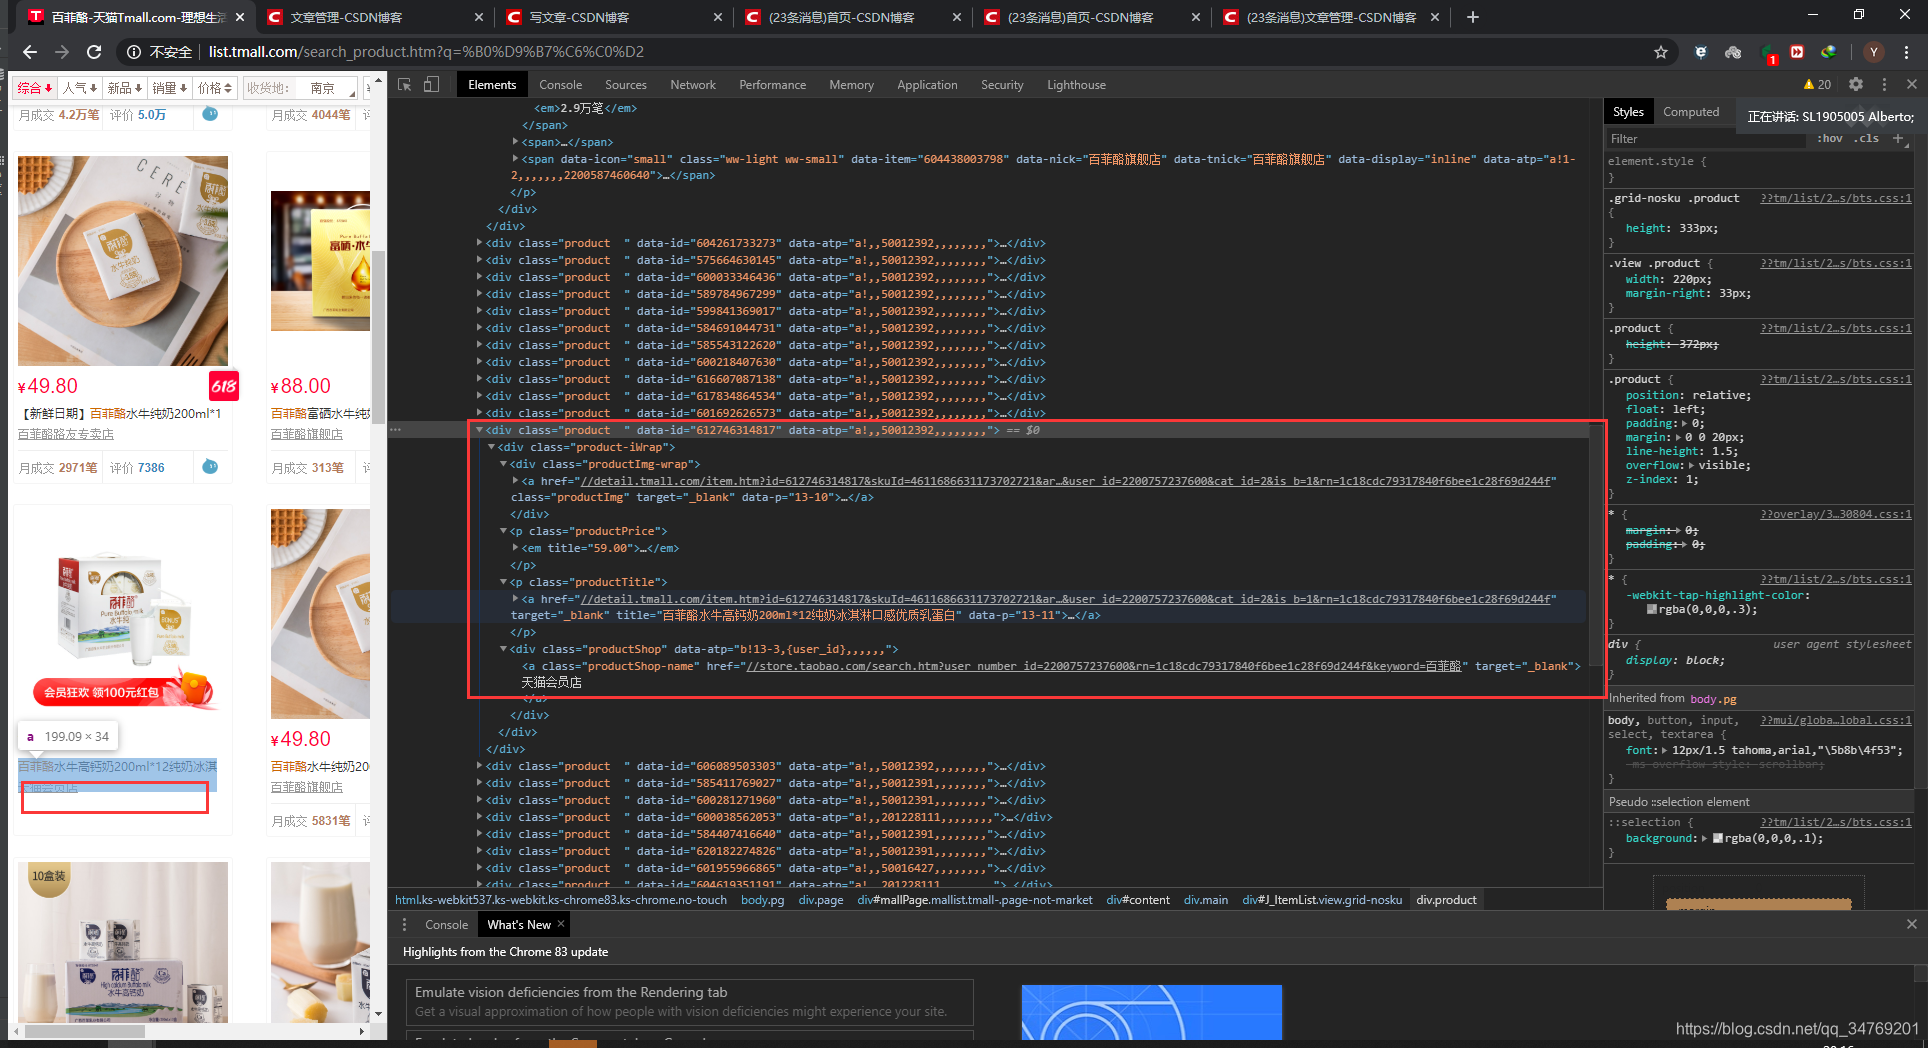Toggle the device toolbar icon
This screenshot has width=1928, height=1048.
[431, 84]
